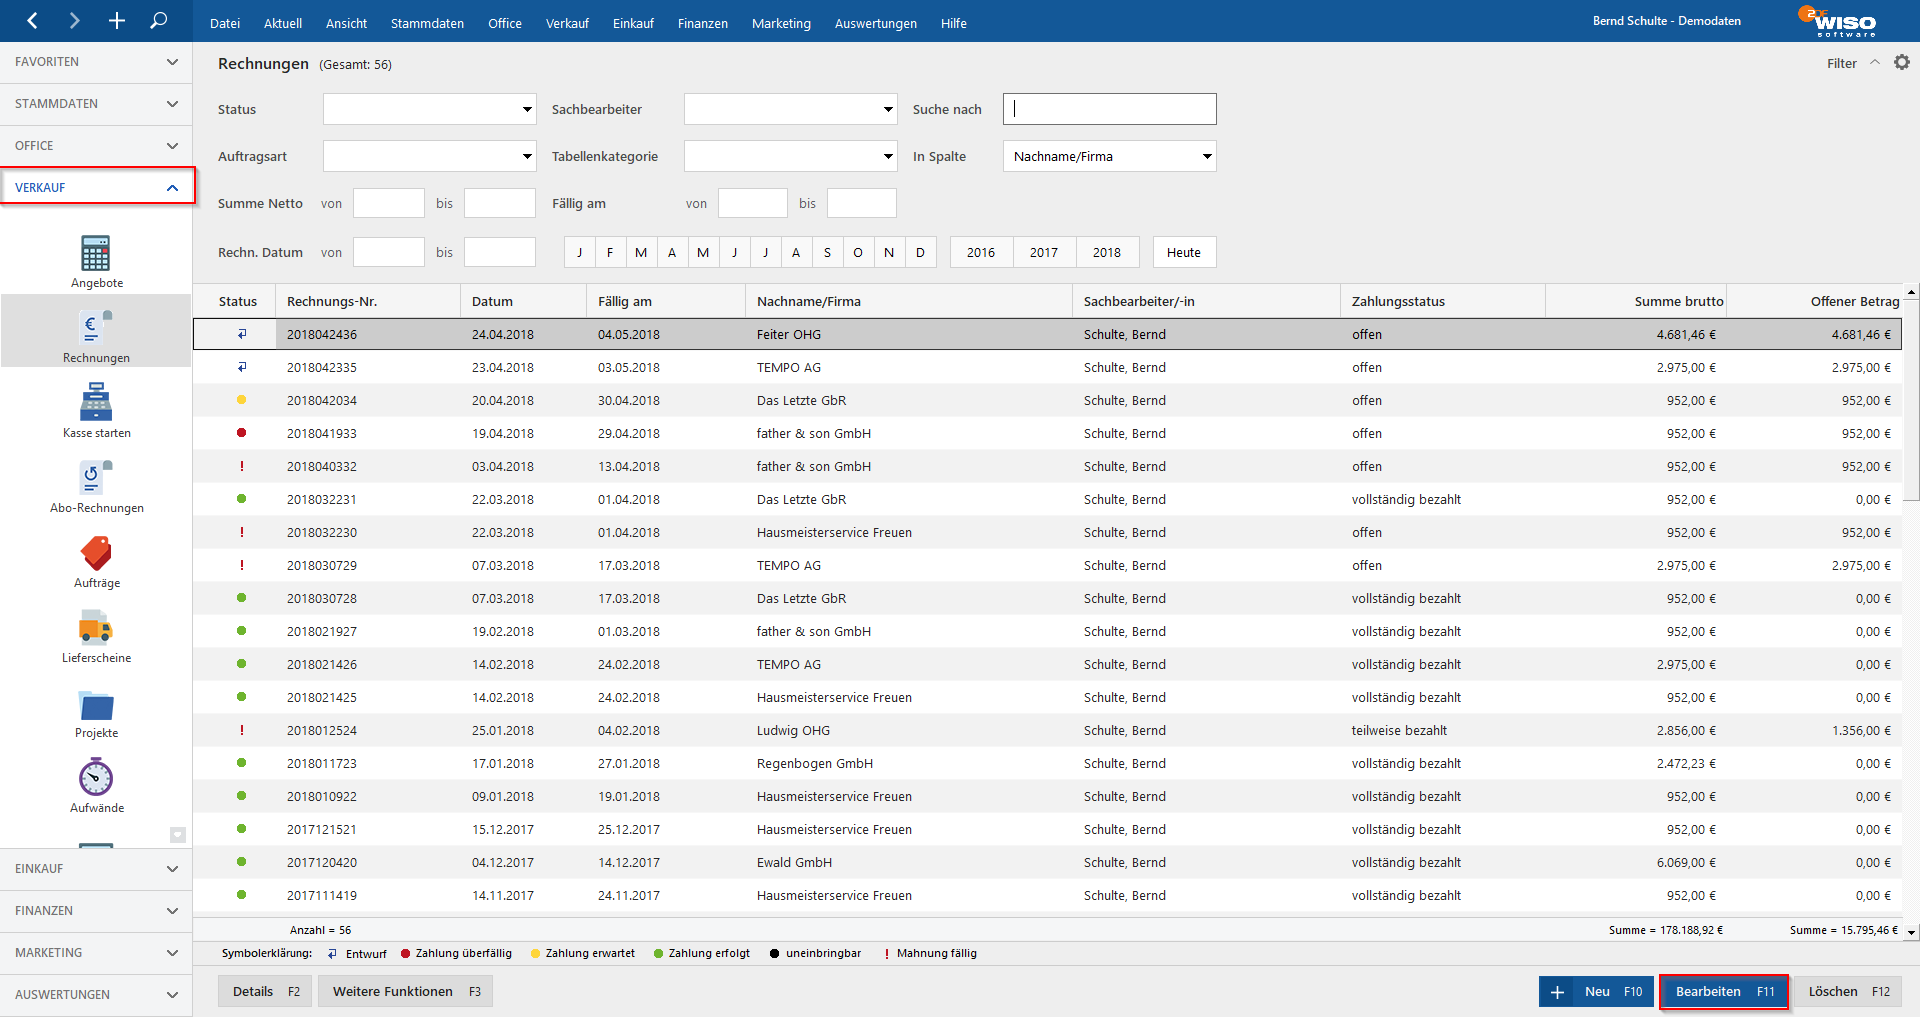This screenshot has height=1017, width=1920.
Task: Open the Aufträge module
Action: 96,554
